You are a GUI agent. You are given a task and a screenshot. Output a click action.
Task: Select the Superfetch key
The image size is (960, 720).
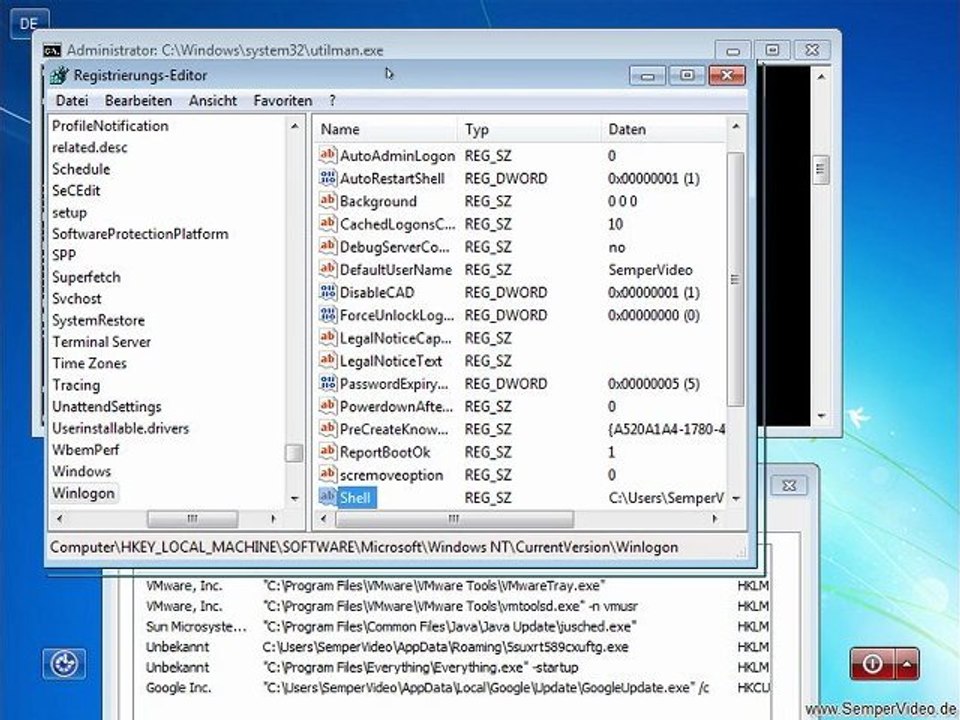pyautogui.click(x=86, y=277)
